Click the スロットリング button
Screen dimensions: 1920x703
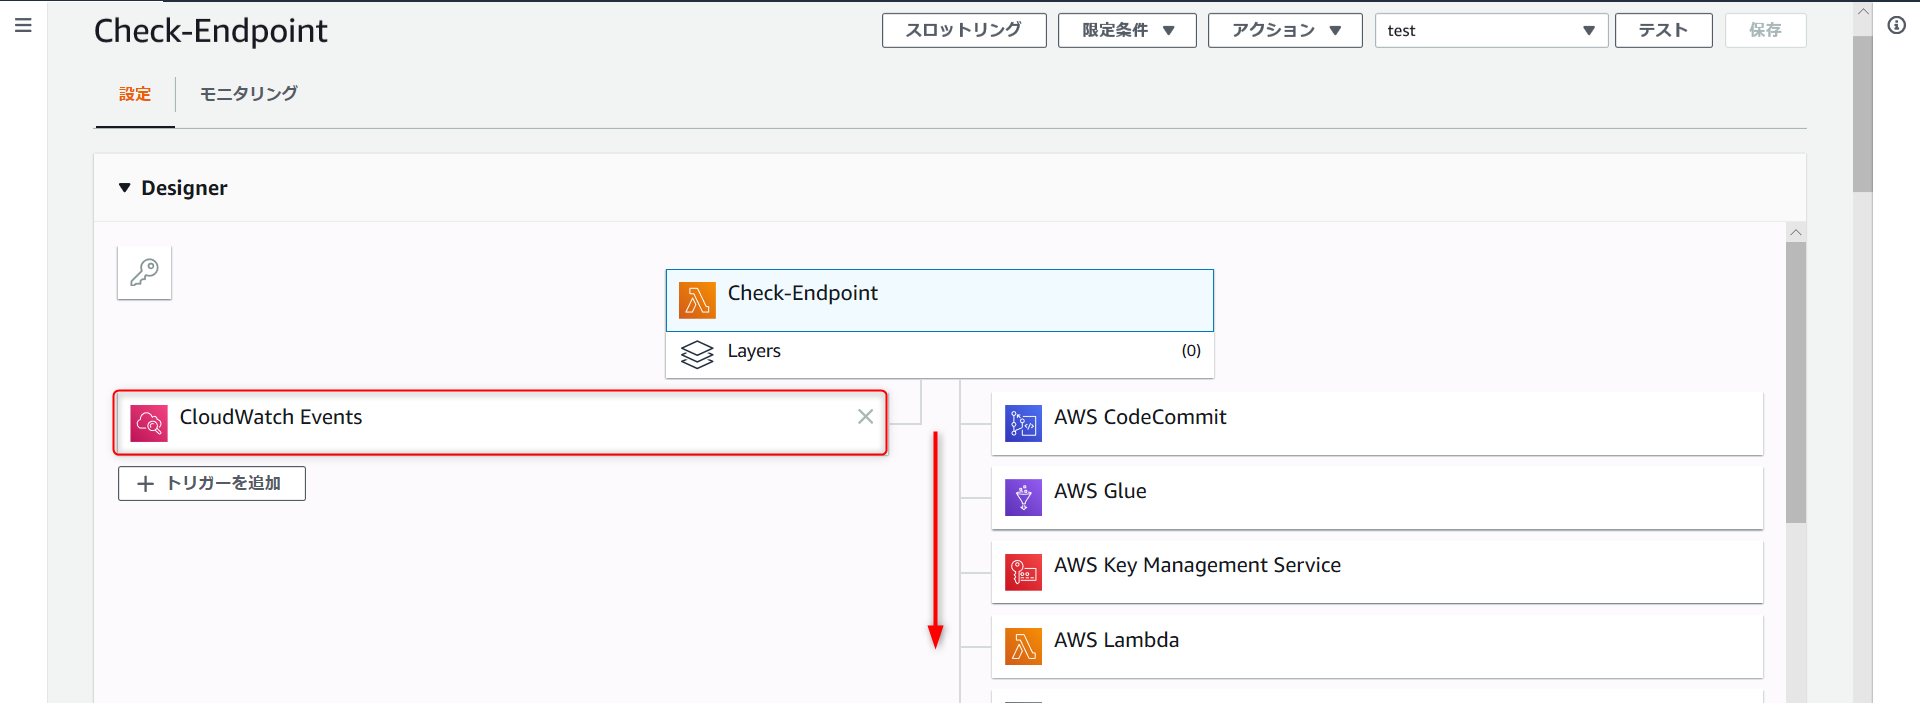pos(964,30)
